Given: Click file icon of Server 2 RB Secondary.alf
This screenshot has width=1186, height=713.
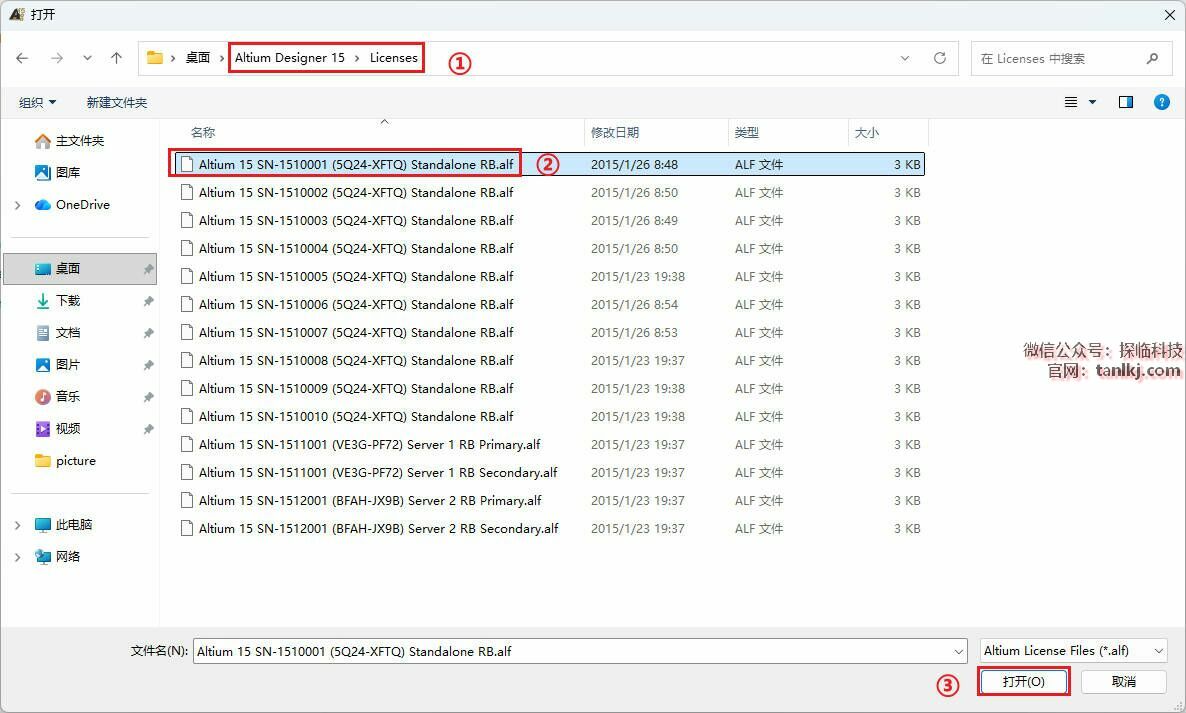Looking at the screenshot, I should point(187,528).
